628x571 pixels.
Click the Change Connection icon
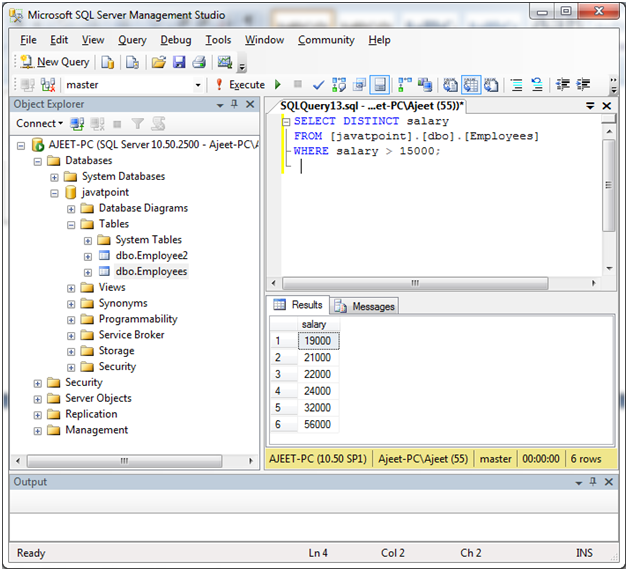[x=48, y=85]
